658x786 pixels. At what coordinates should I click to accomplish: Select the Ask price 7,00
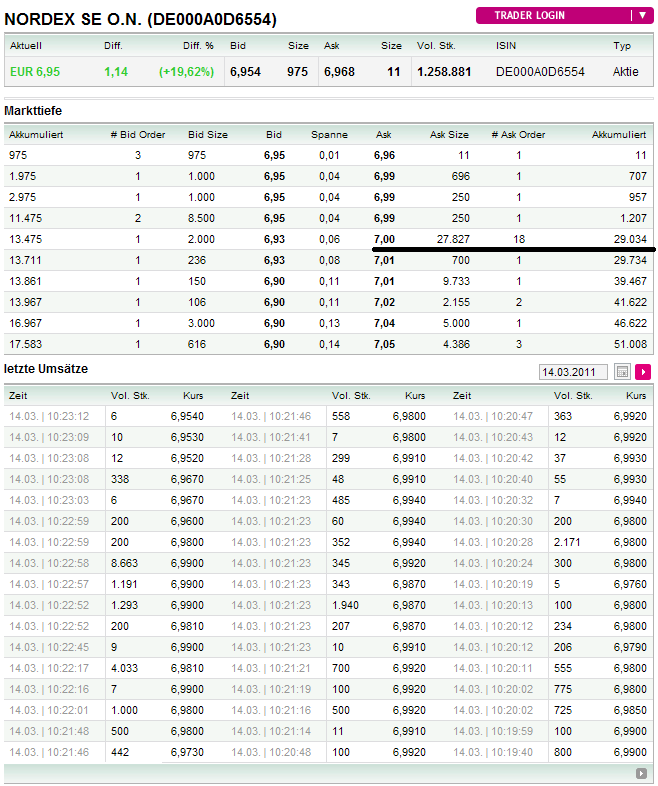384,239
